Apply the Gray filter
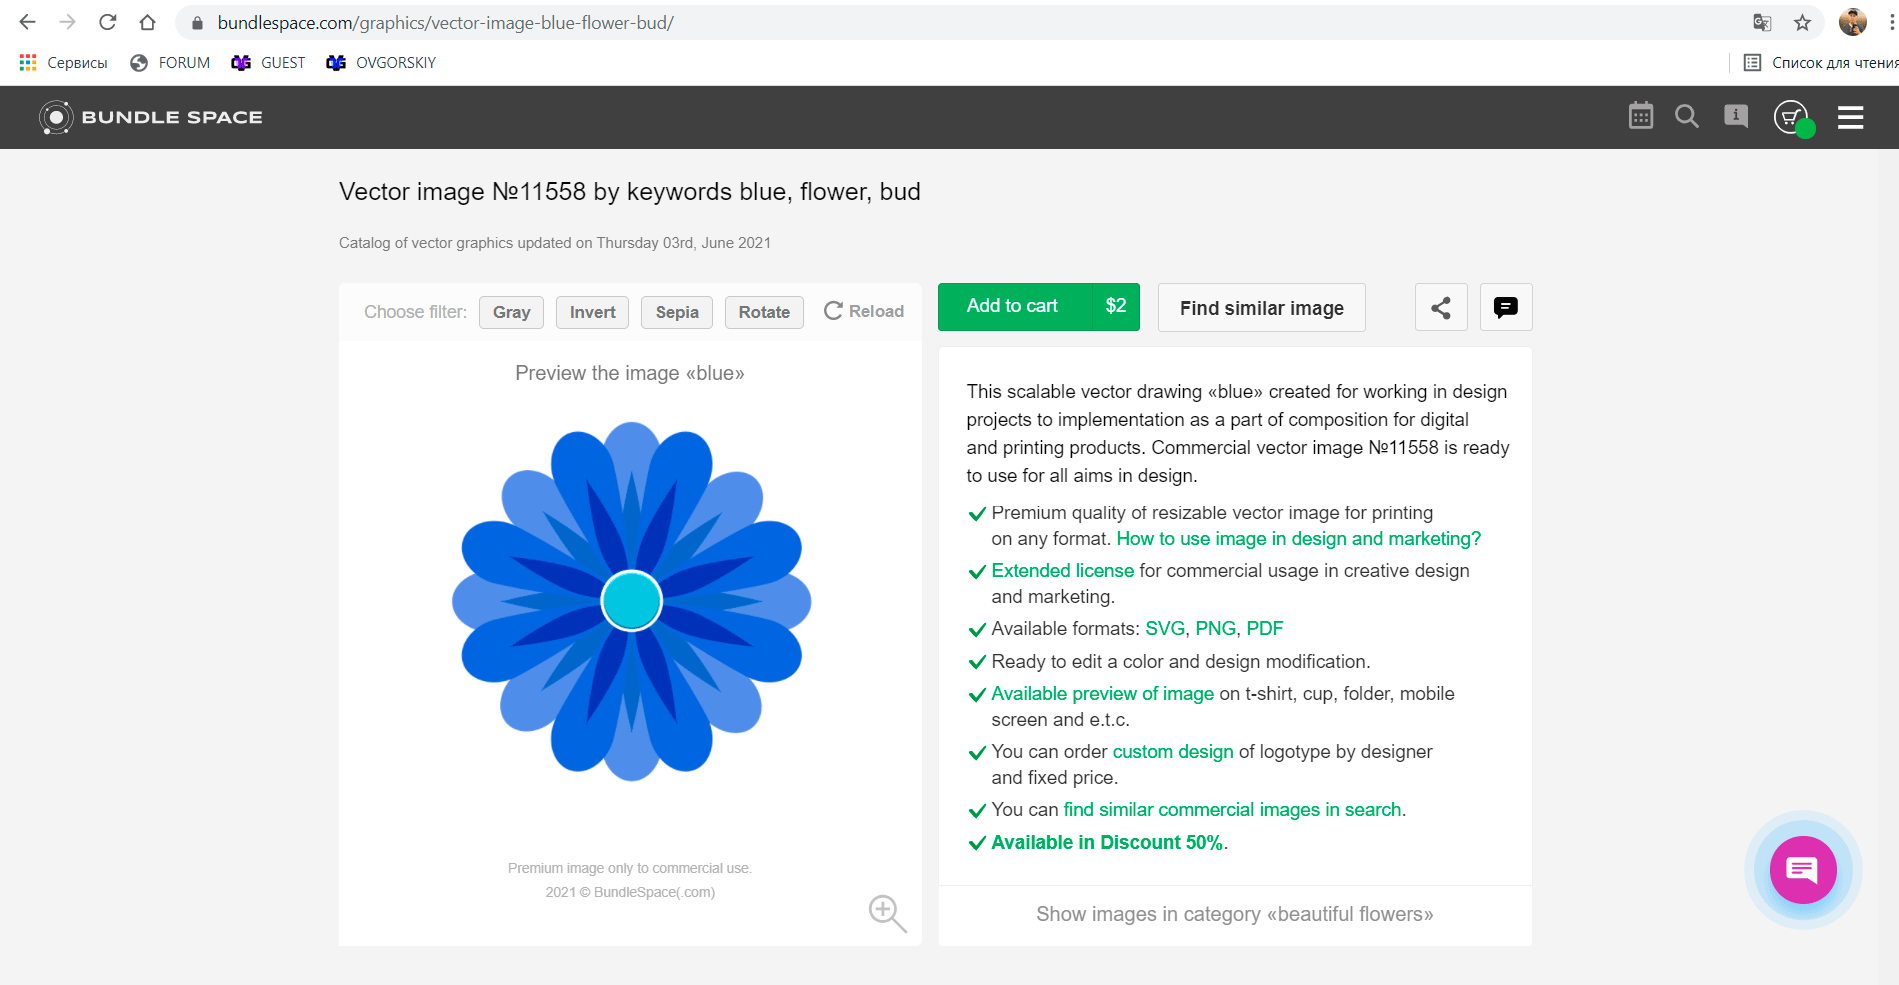1899x985 pixels. tap(511, 312)
